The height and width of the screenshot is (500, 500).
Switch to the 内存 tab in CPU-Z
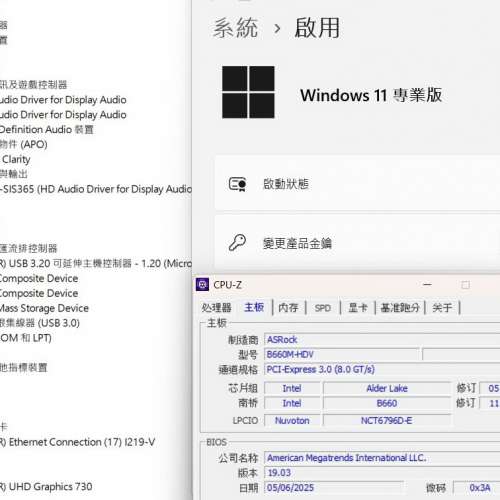288,307
